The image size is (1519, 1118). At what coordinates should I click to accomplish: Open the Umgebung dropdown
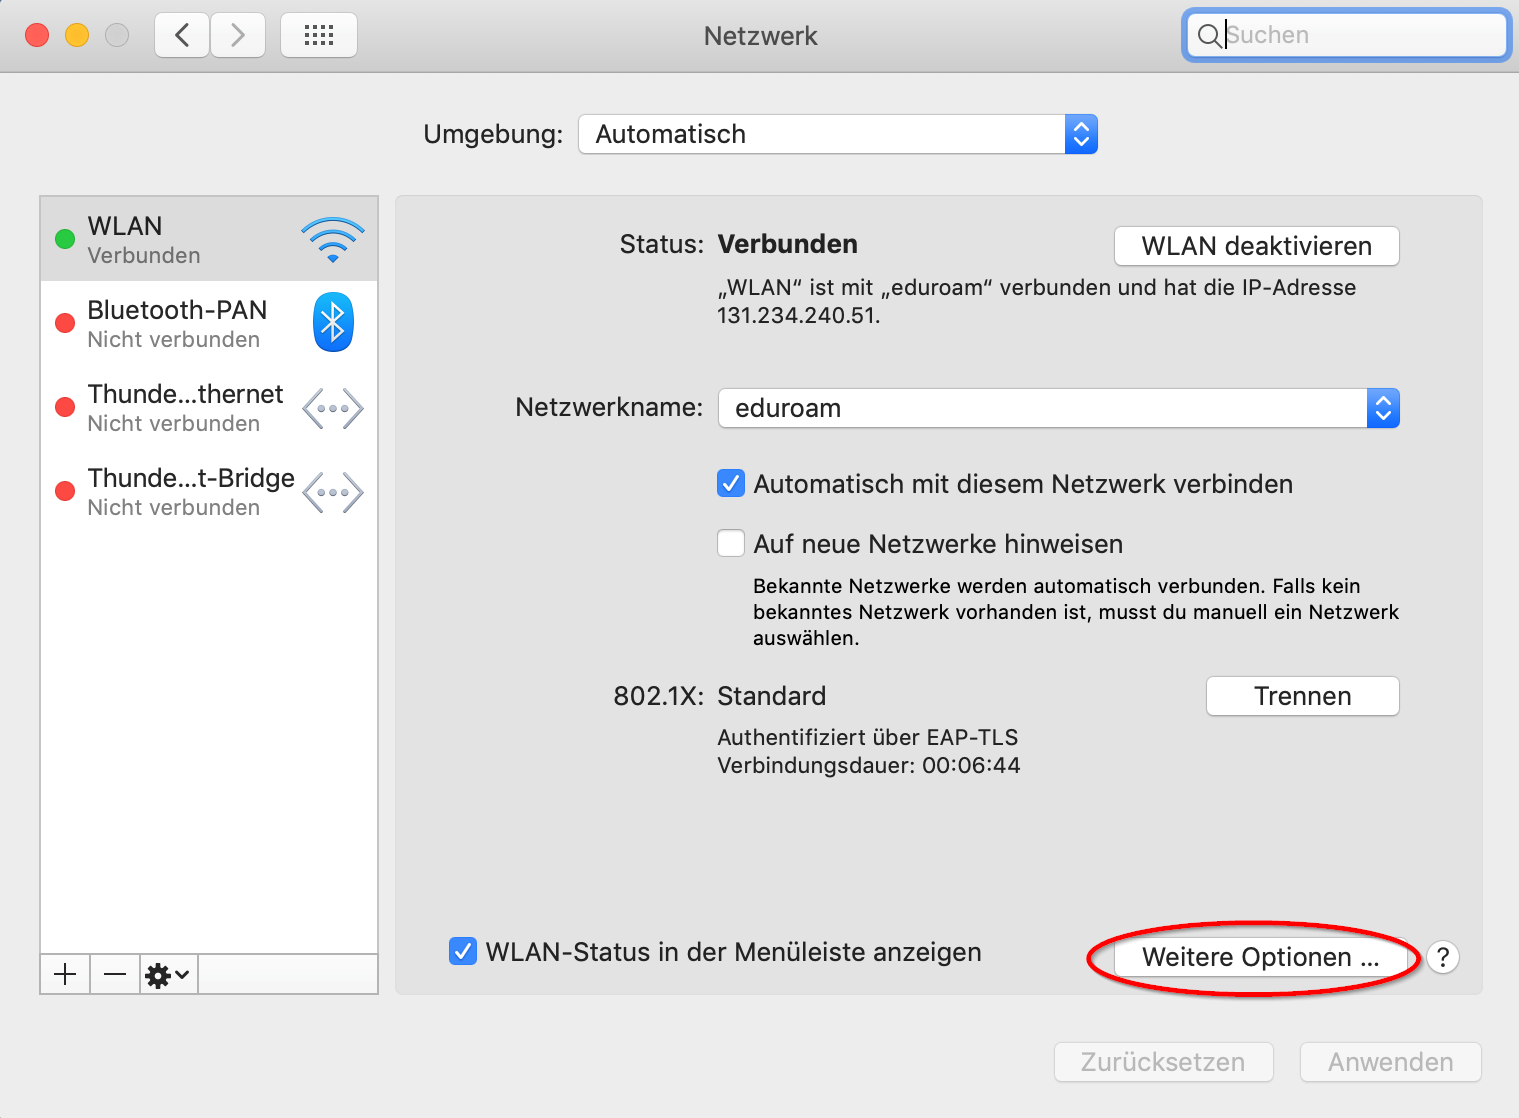point(837,134)
